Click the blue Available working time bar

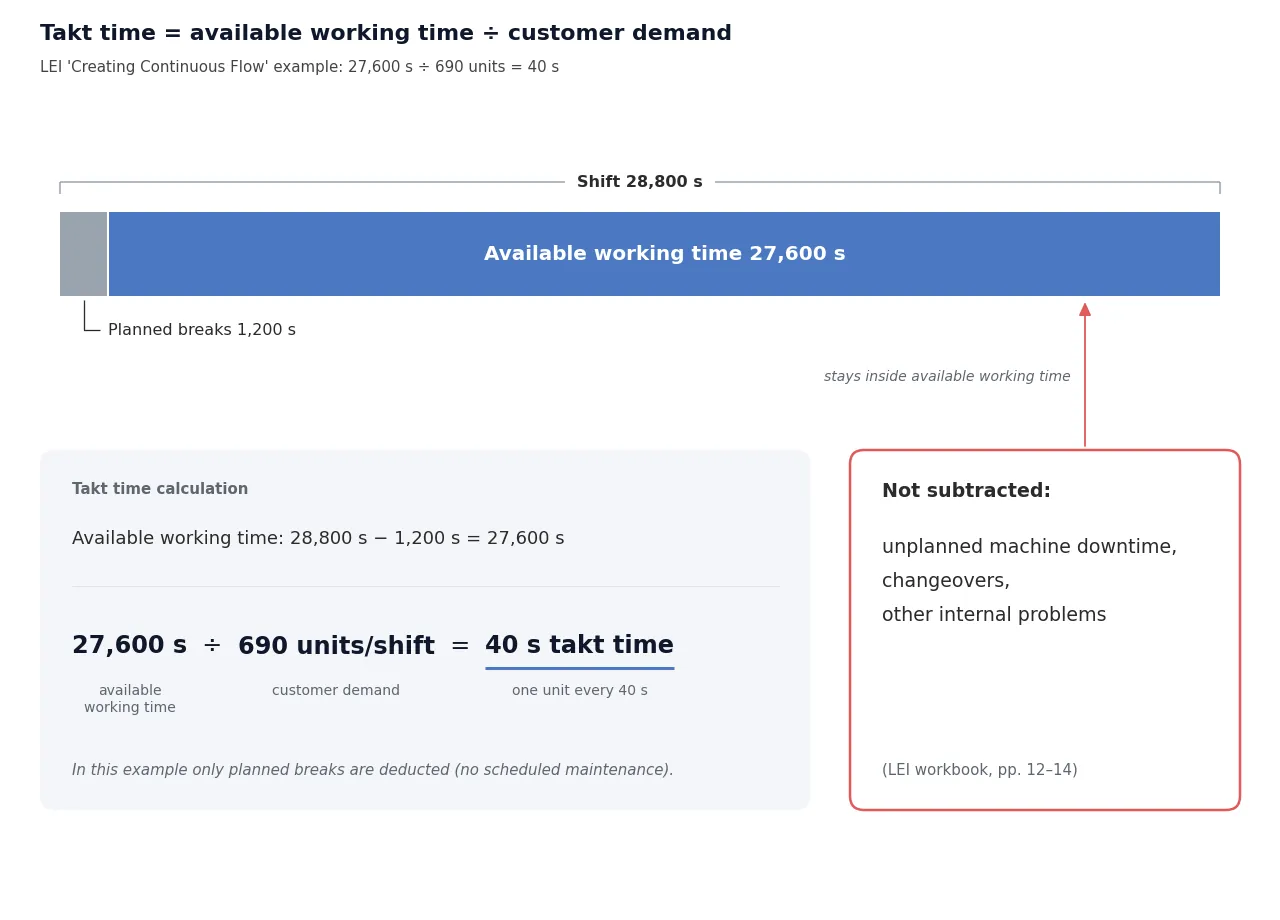tap(664, 254)
